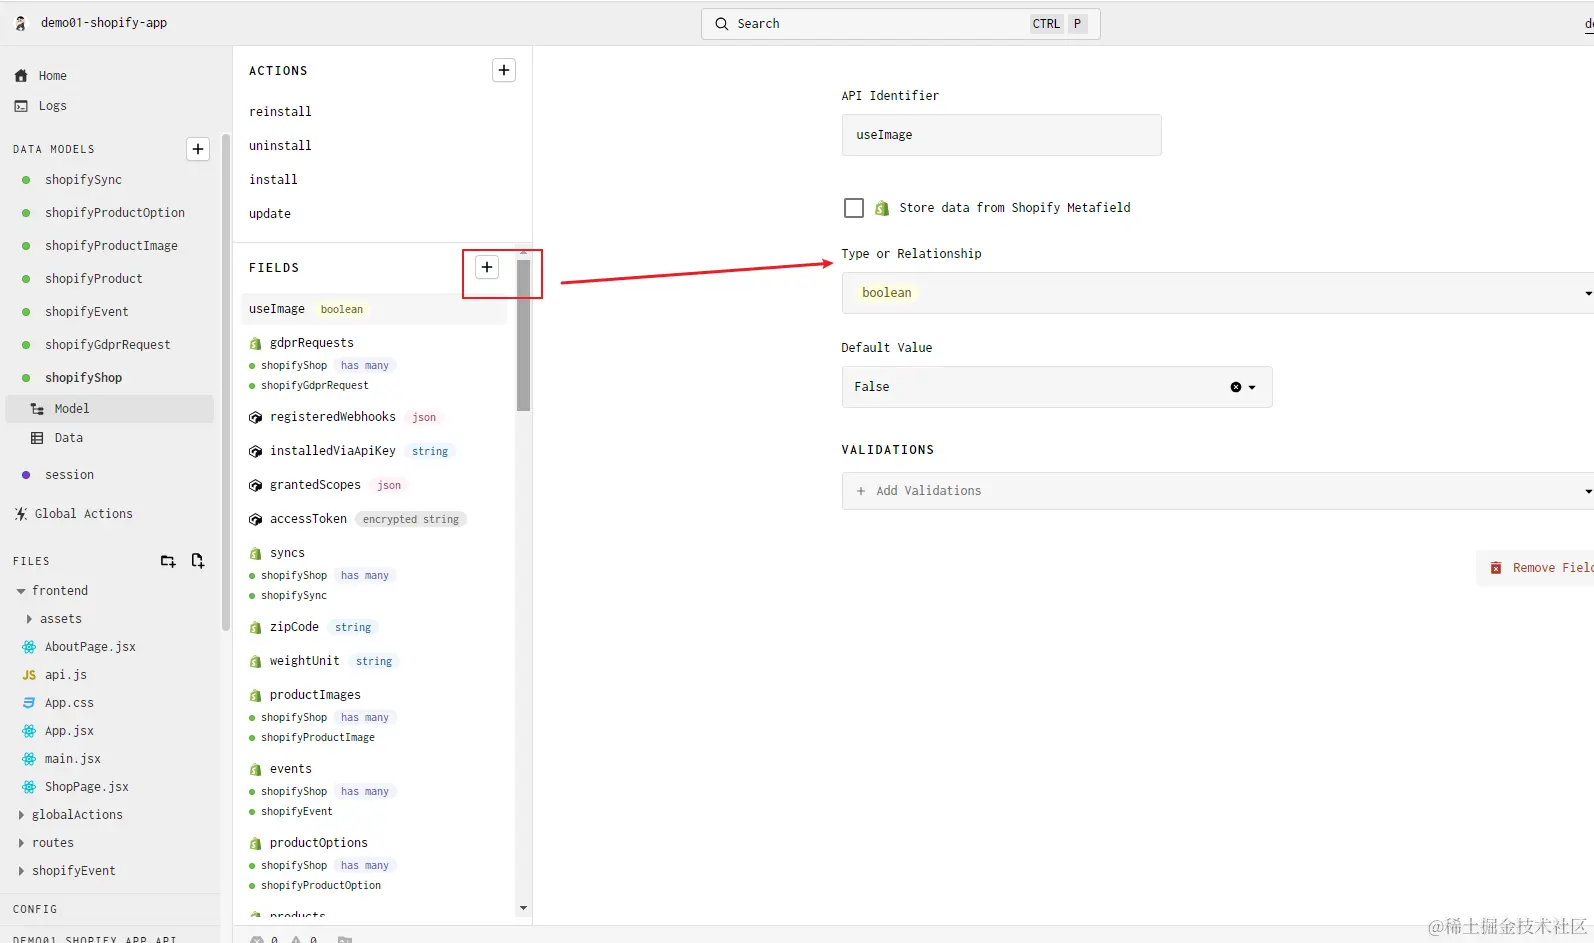Click the icon beside accessToken field

(255, 519)
